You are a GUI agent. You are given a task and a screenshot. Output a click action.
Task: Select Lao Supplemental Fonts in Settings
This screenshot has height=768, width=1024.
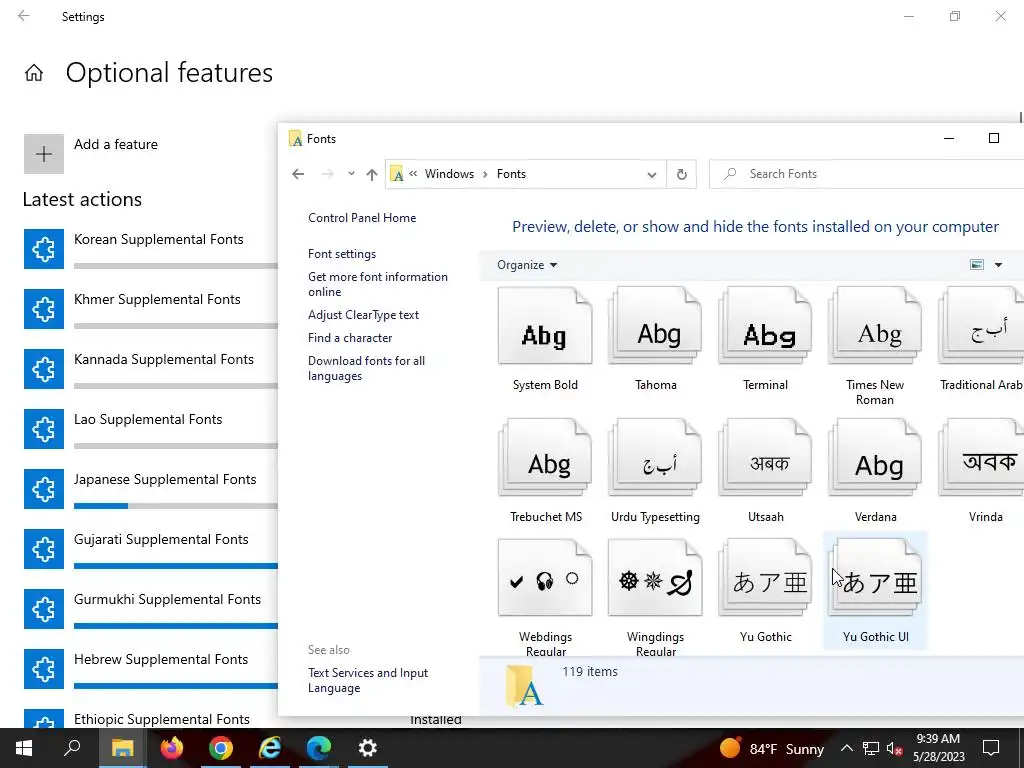click(x=148, y=419)
